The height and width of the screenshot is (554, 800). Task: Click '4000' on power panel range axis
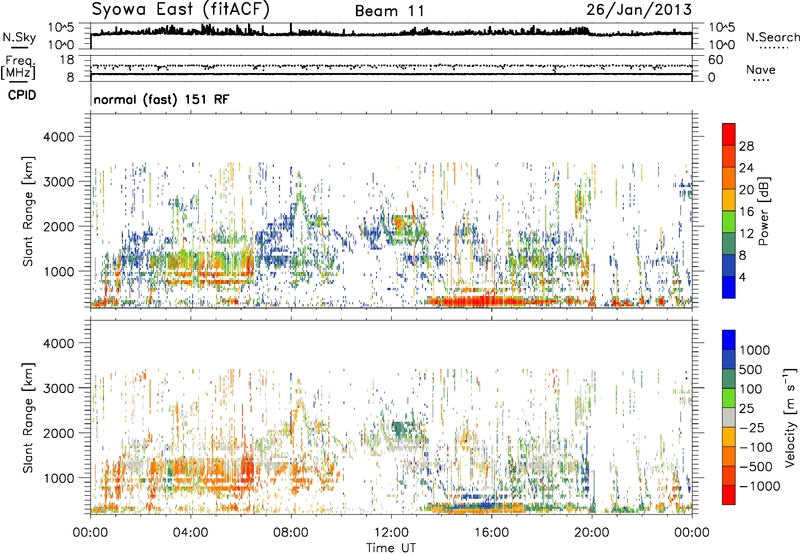click(58, 137)
